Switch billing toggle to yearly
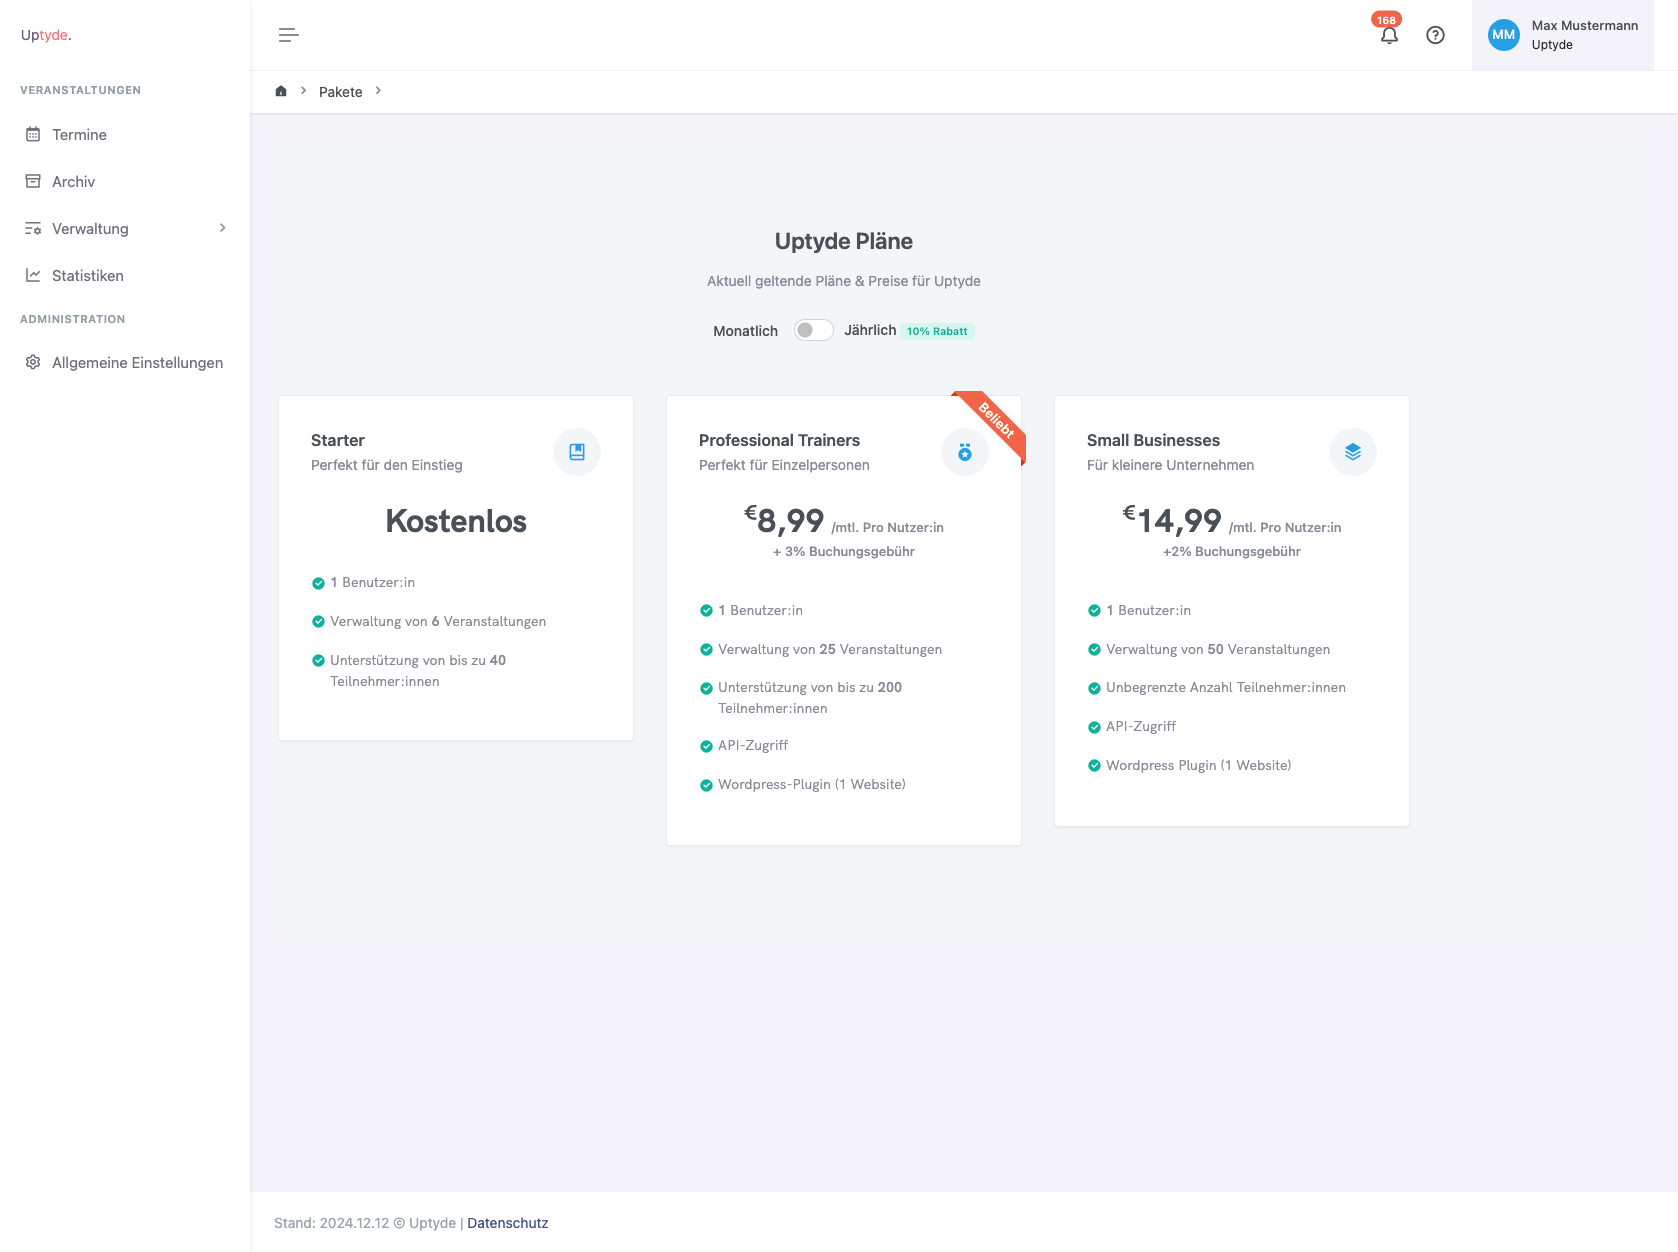The height and width of the screenshot is (1252, 1678). [813, 330]
